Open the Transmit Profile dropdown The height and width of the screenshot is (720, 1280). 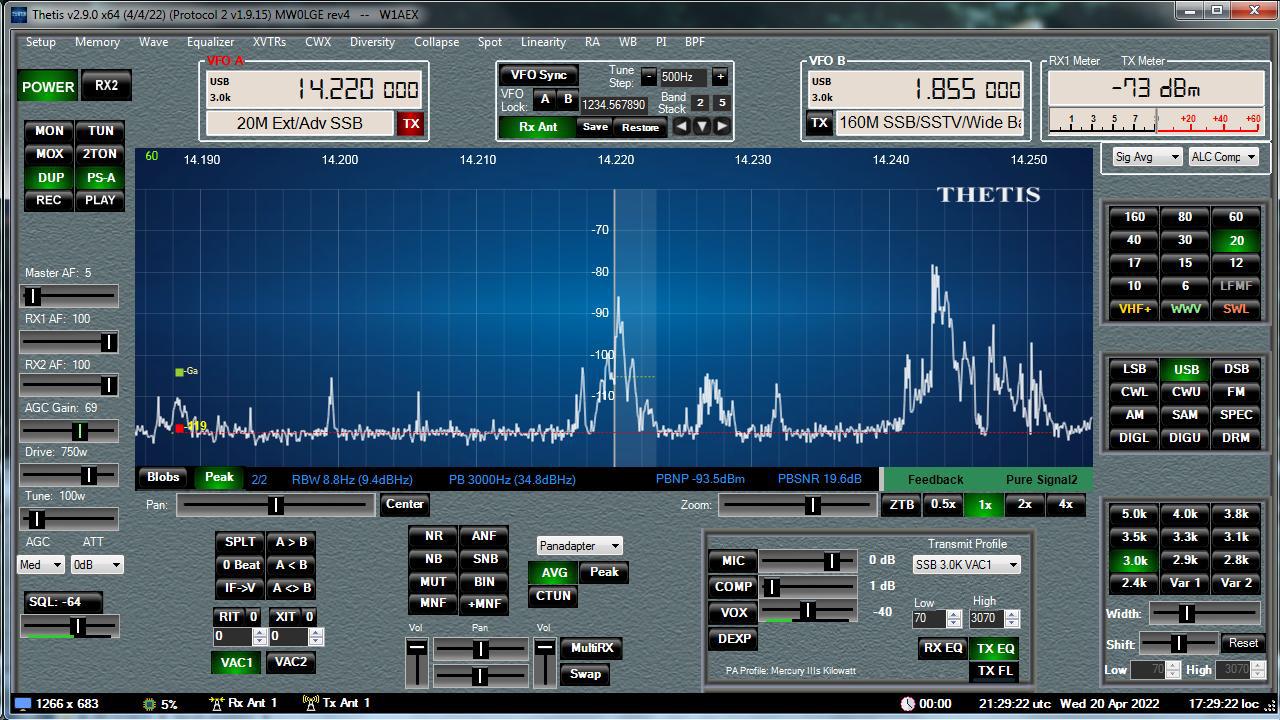pyautogui.click(x=966, y=565)
